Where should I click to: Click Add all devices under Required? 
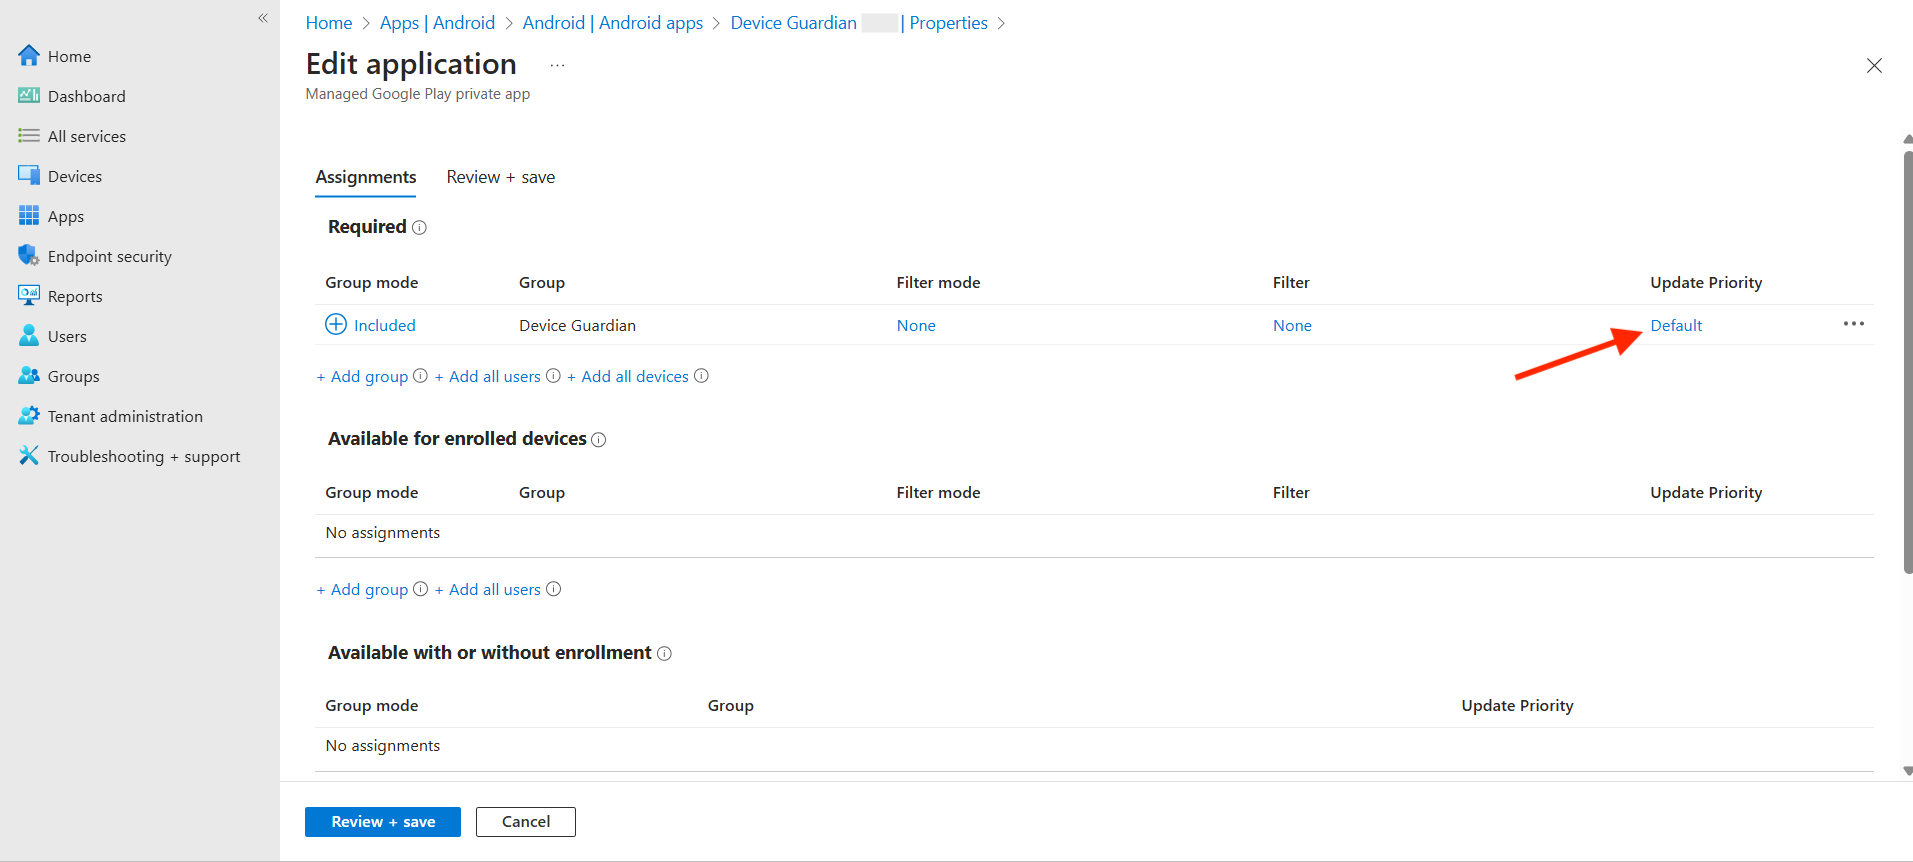tap(634, 377)
